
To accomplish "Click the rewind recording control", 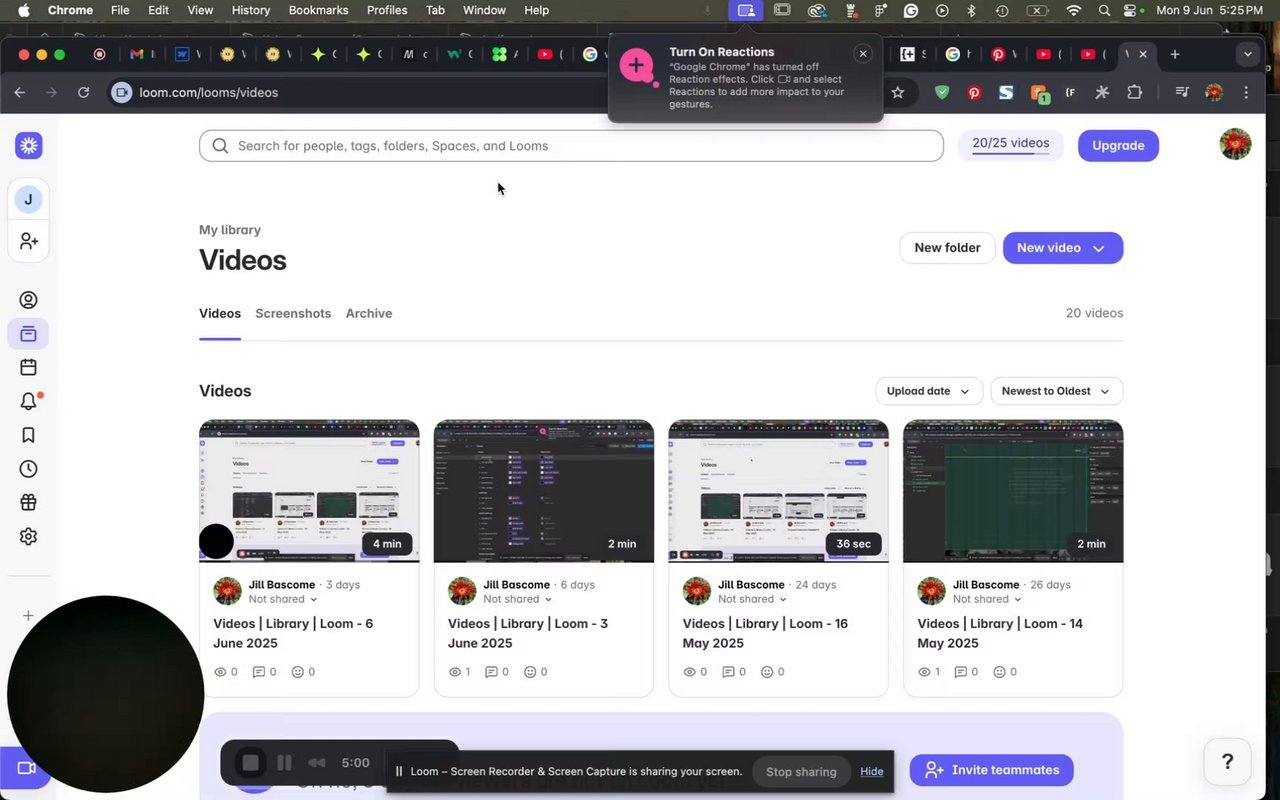I will pyautogui.click(x=316, y=763).
